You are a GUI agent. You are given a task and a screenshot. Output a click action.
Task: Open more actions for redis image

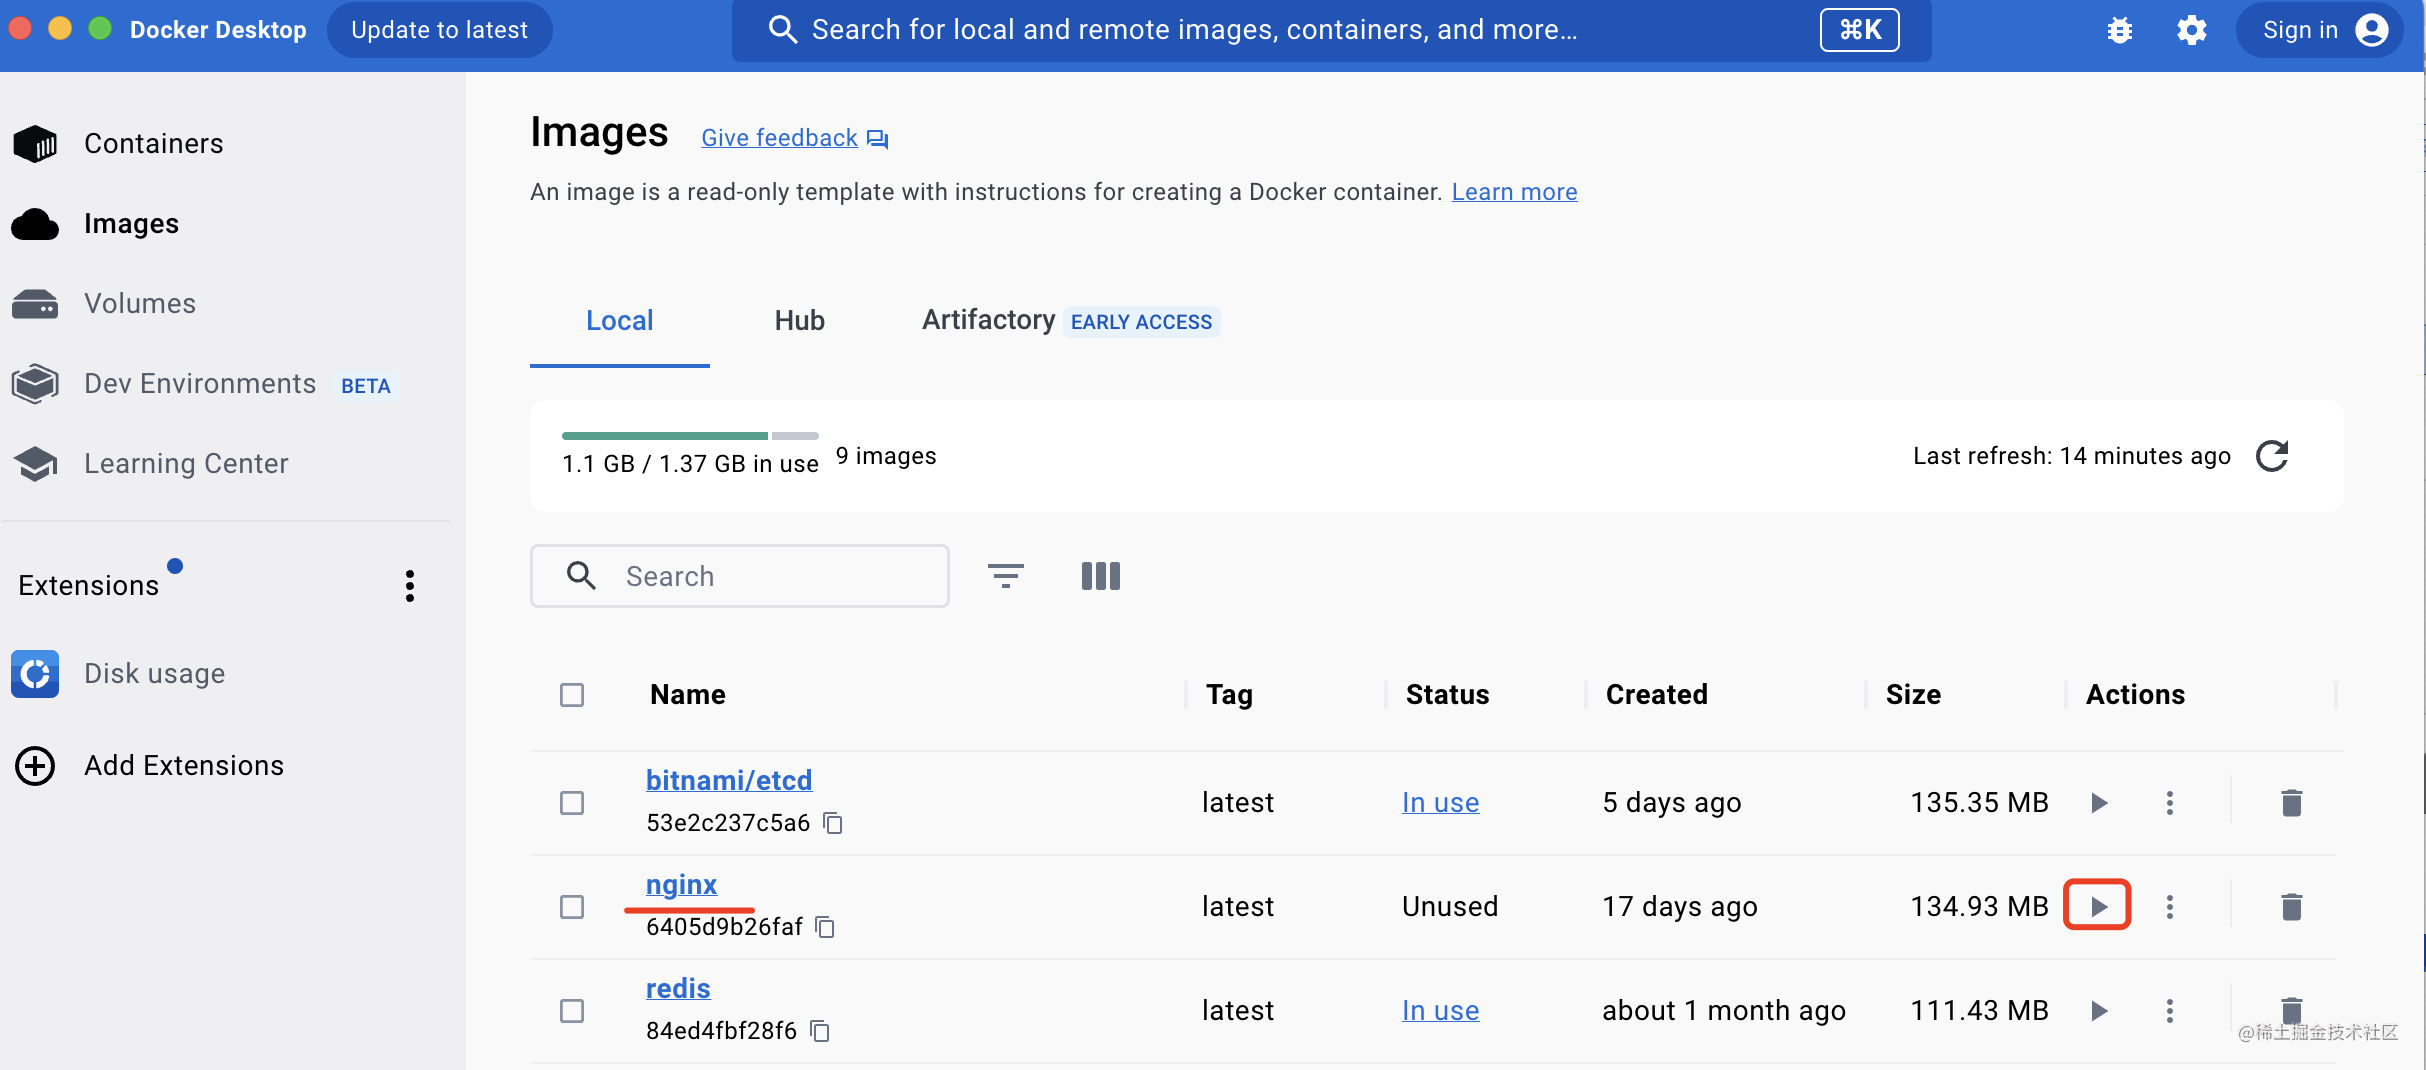coord(2169,1011)
